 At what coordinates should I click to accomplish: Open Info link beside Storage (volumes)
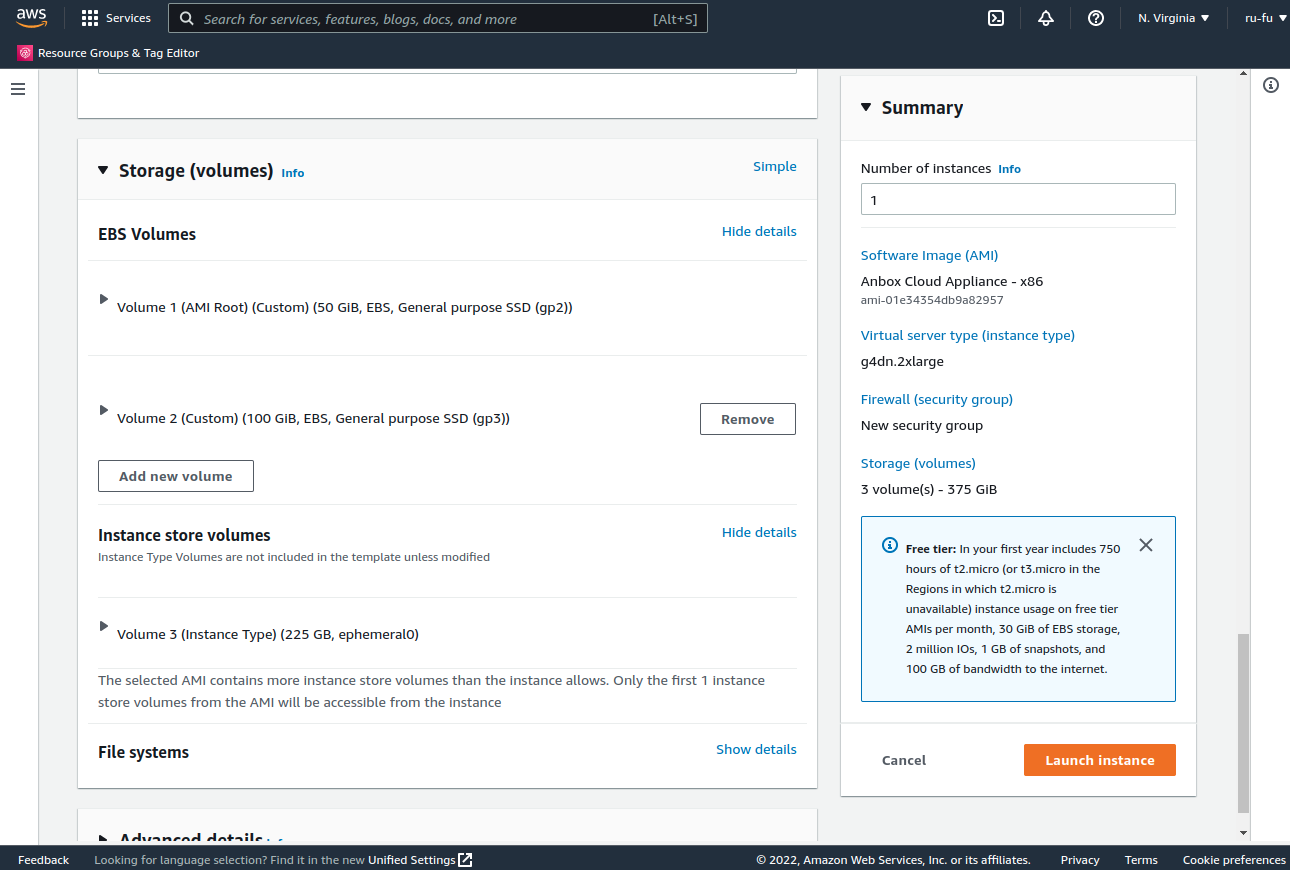click(x=292, y=173)
